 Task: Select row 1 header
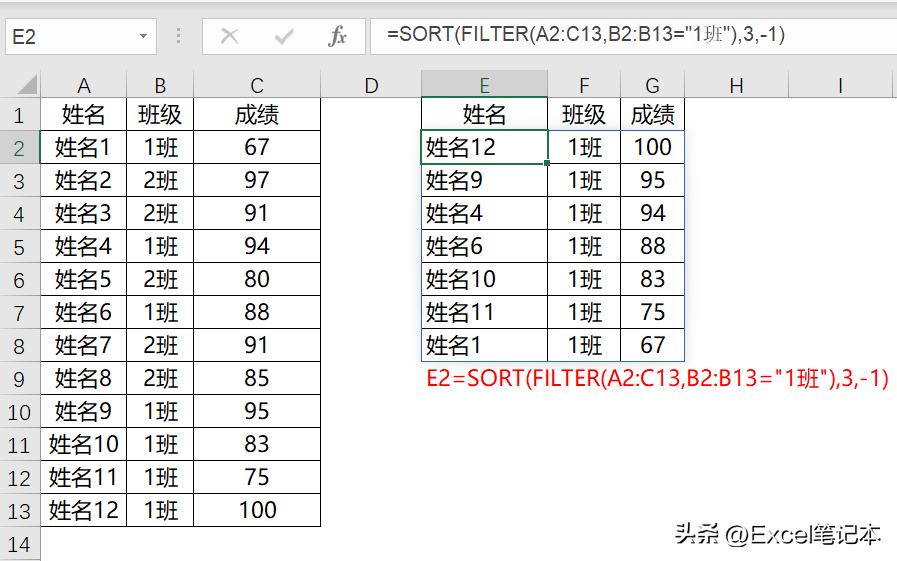pyautogui.click(x=19, y=114)
